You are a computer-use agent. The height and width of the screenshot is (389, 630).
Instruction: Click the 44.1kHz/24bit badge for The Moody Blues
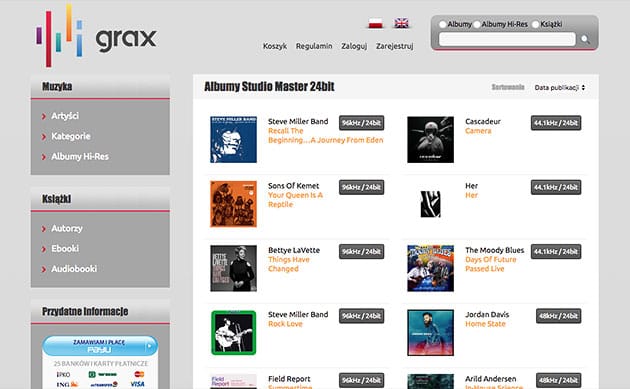tap(556, 252)
